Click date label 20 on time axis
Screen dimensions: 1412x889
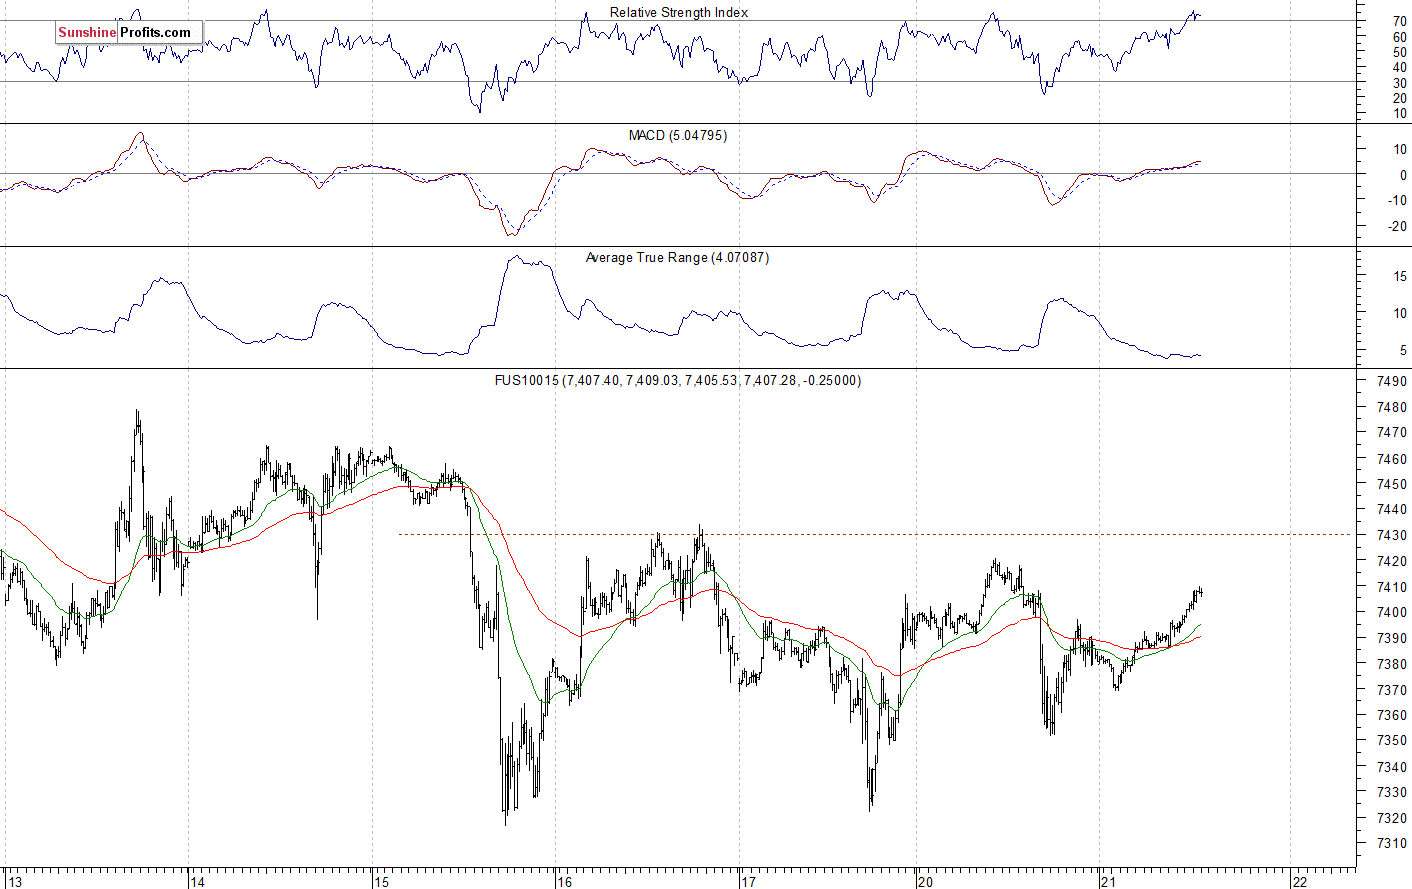(925, 882)
